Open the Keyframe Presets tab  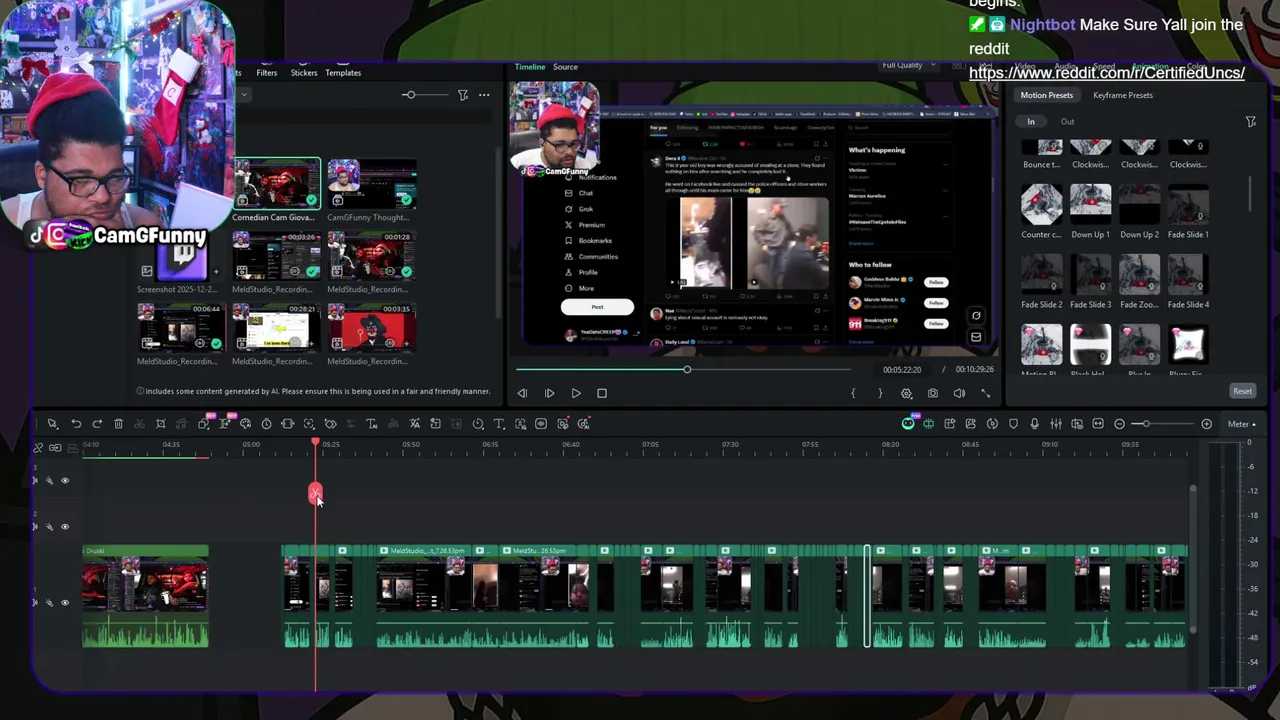(x=1123, y=95)
